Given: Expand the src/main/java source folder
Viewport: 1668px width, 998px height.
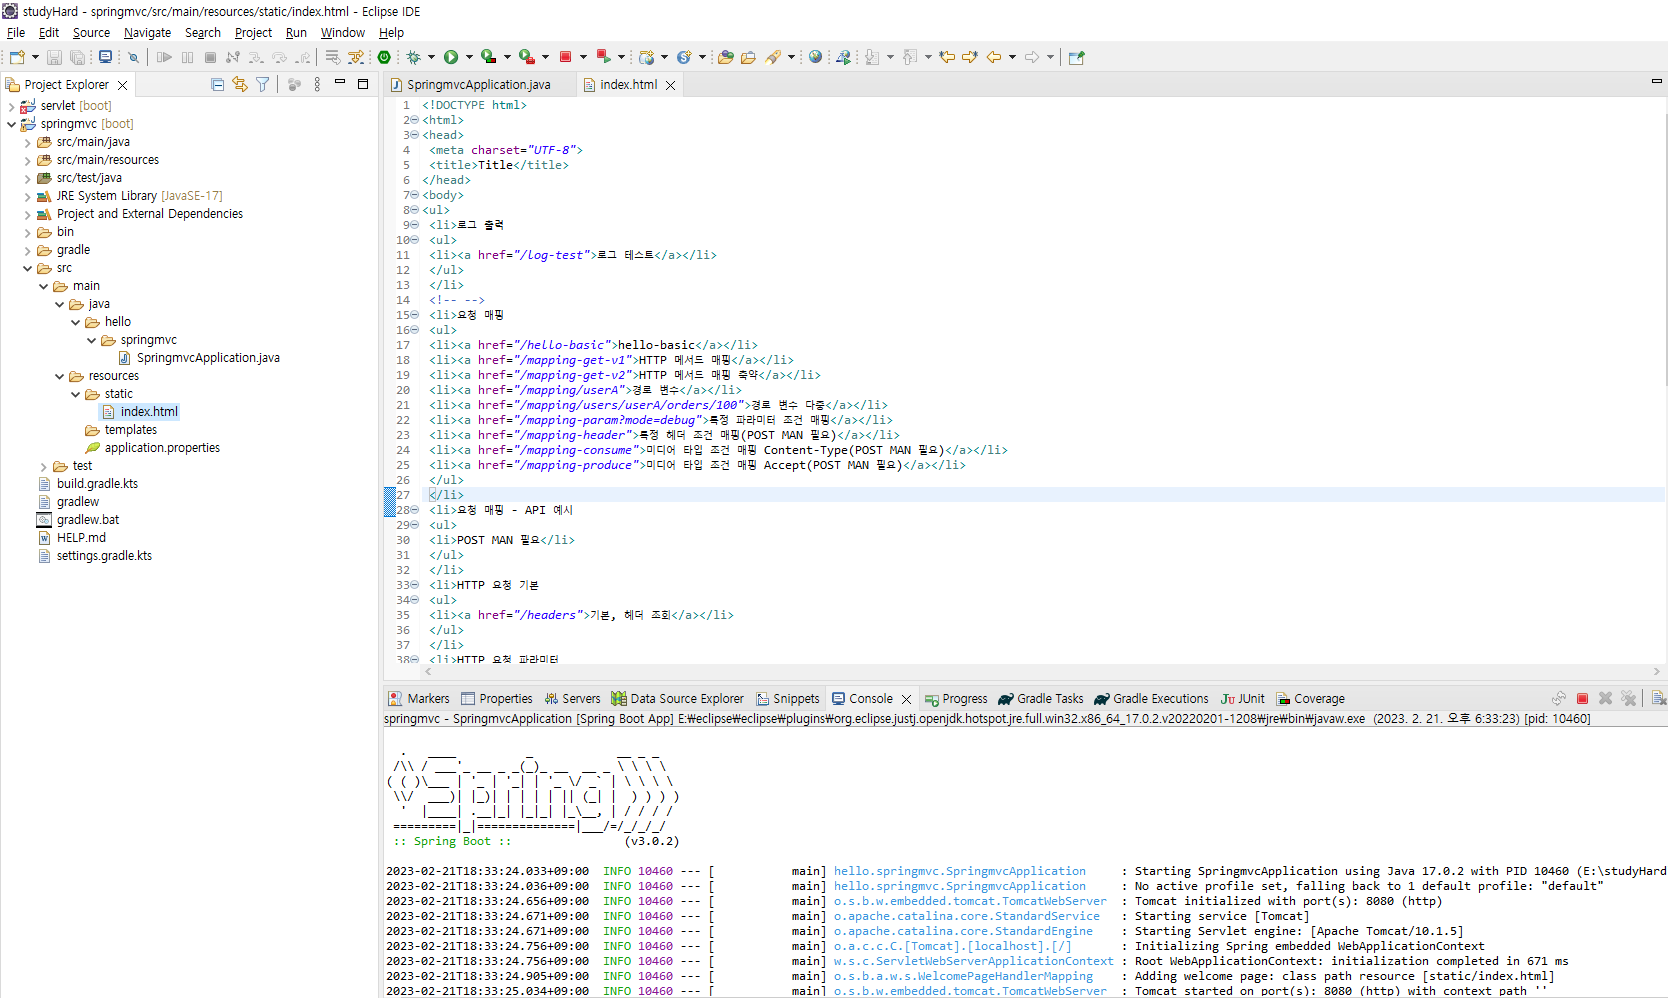Looking at the screenshot, I should 27,142.
